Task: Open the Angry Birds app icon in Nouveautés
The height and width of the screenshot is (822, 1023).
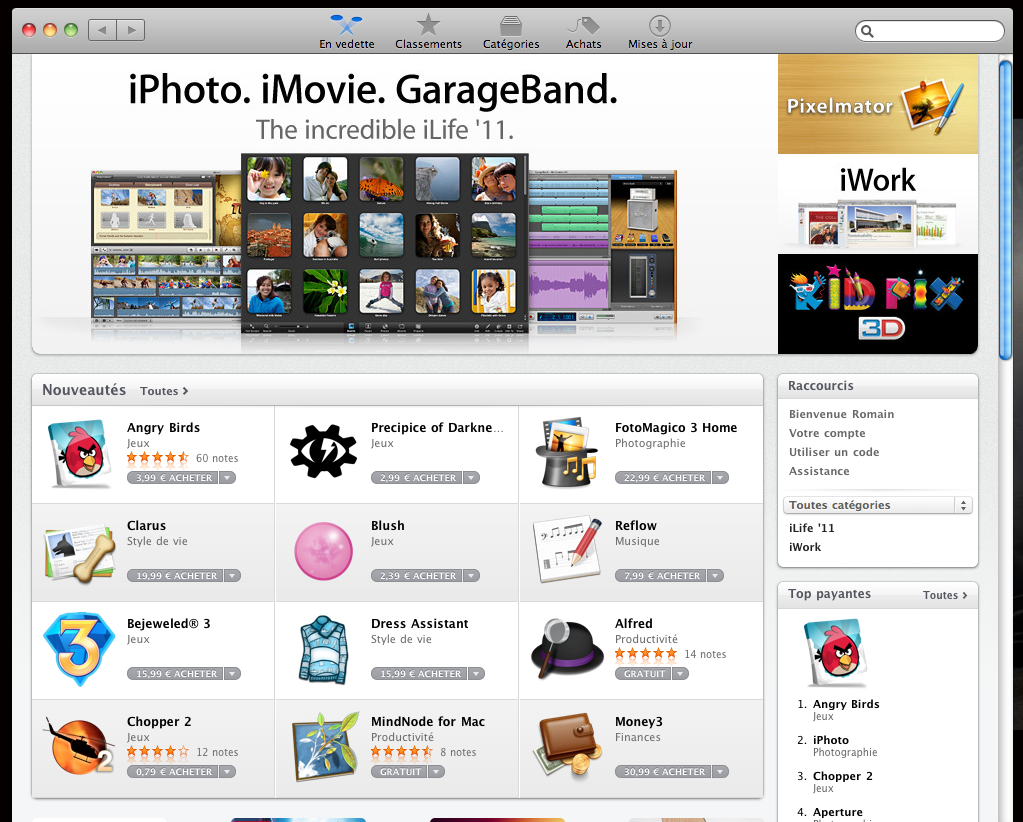Action: [78, 453]
